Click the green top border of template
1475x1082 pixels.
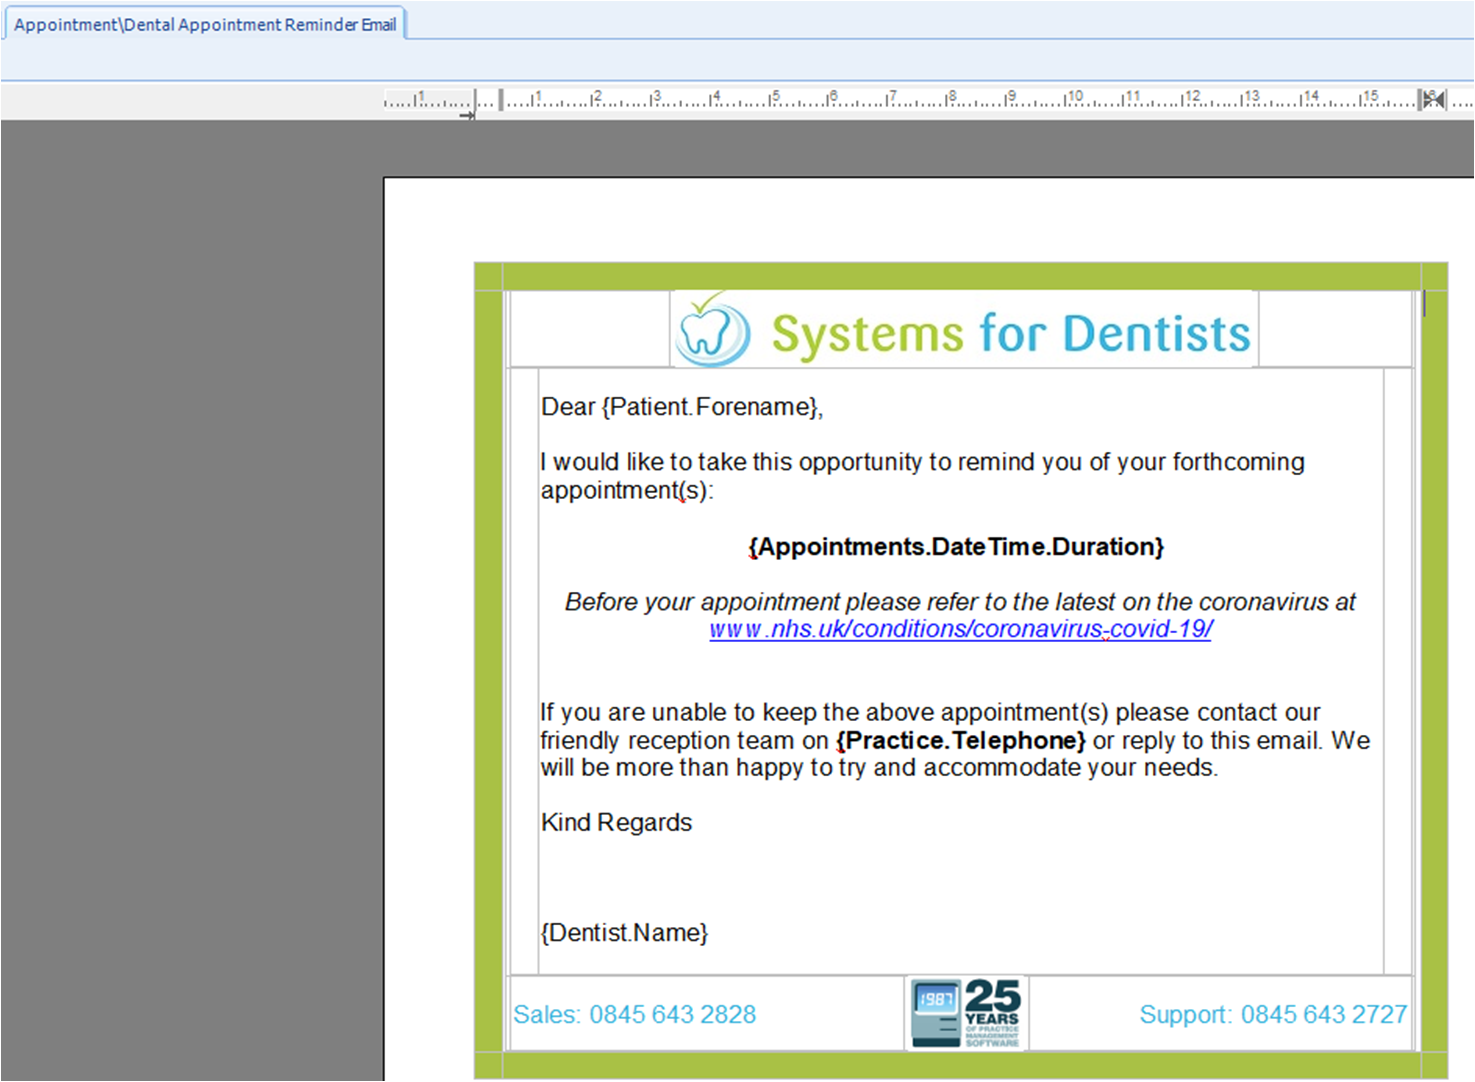(x=960, y=276)
